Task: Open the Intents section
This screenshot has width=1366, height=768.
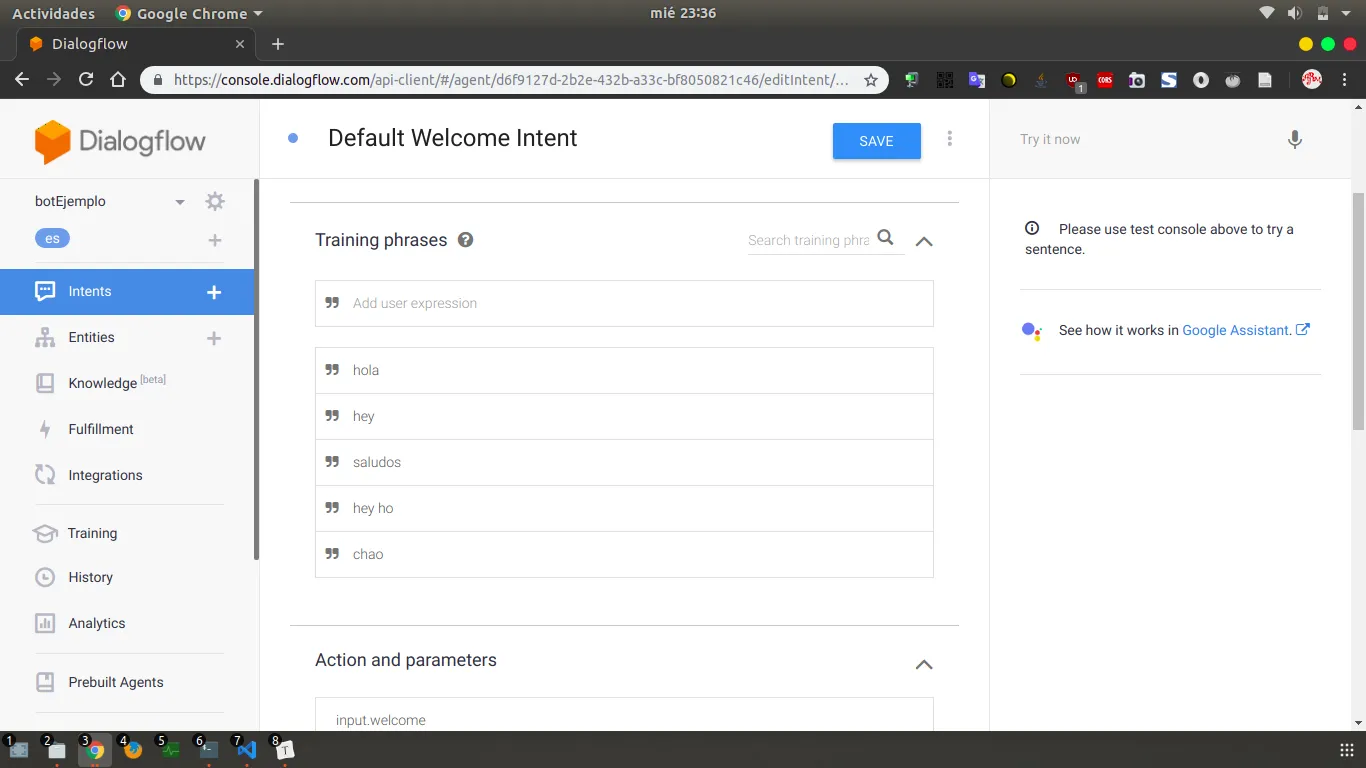Action: pos(90,291)
